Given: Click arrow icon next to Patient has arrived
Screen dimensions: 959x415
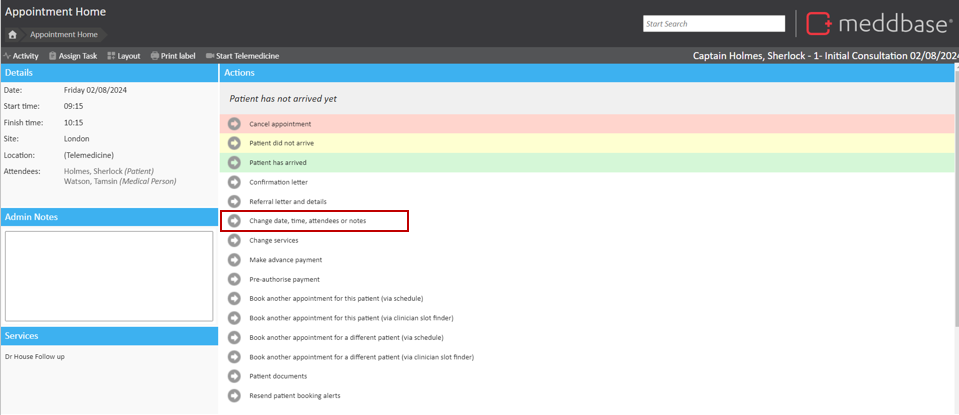Looking at the screenshot, I should [234, 162].
